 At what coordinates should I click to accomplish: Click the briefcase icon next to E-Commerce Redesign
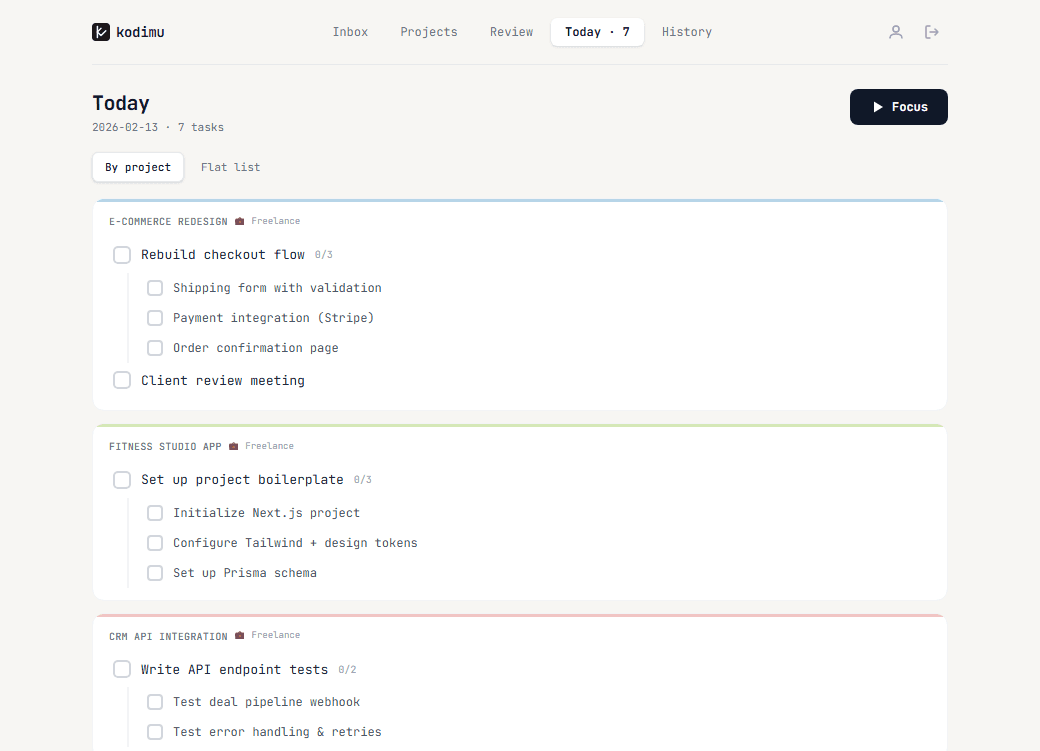[239, 220]
